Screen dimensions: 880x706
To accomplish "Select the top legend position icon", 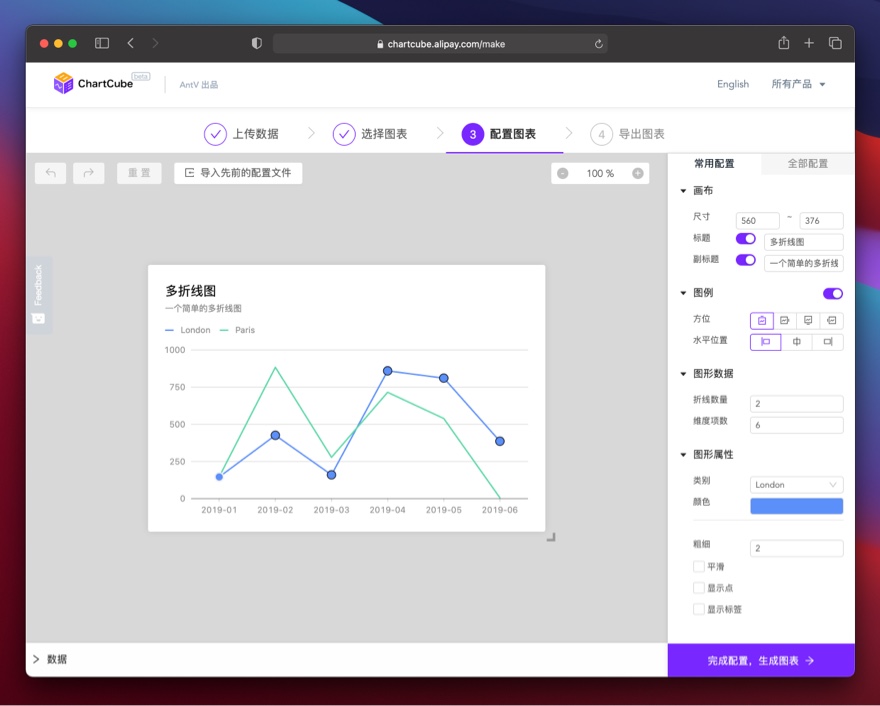I will pyautogui.click(x=762, y=320).
